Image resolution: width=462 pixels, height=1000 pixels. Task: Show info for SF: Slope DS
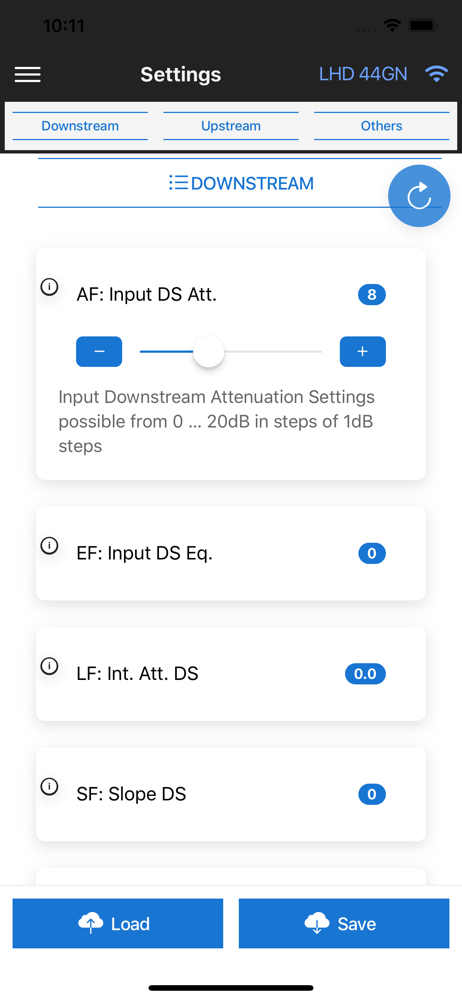coord(49,787)
